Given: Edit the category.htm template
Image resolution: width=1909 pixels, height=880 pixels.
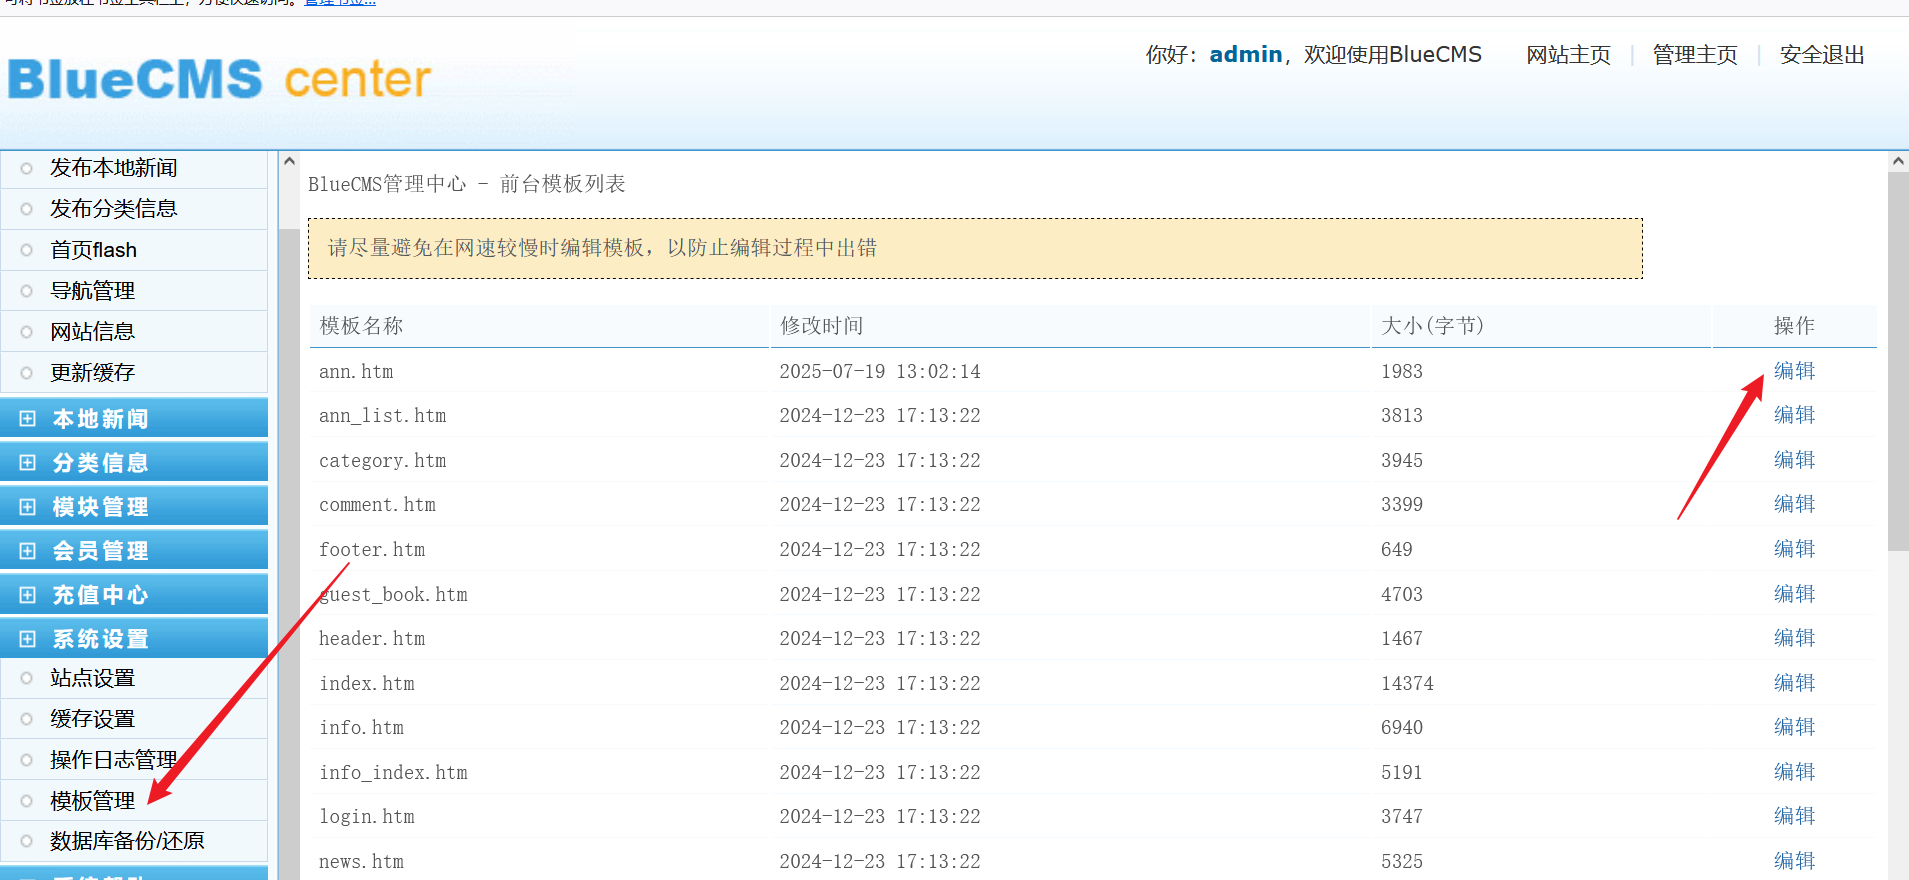Looking at the screenshot, I should click(x=1794, y=460).
